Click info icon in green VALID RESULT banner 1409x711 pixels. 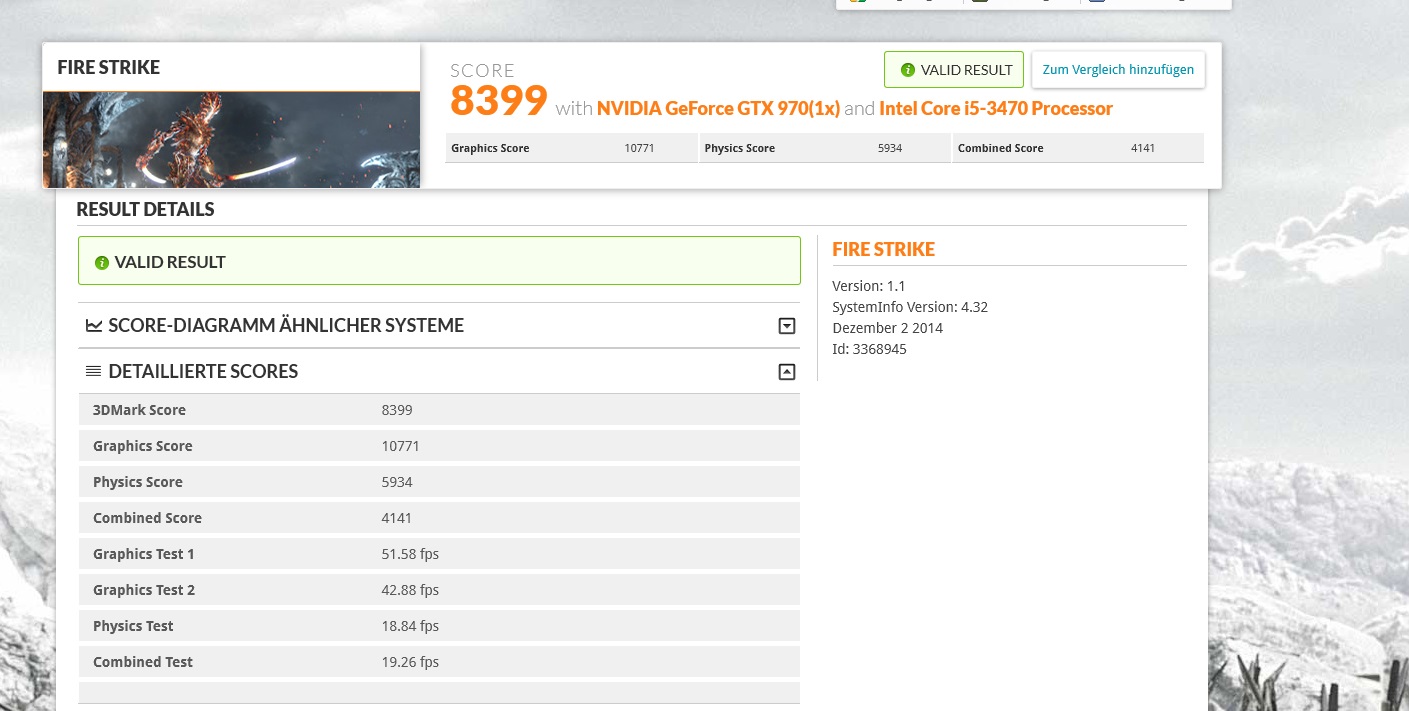click(101, 263)
